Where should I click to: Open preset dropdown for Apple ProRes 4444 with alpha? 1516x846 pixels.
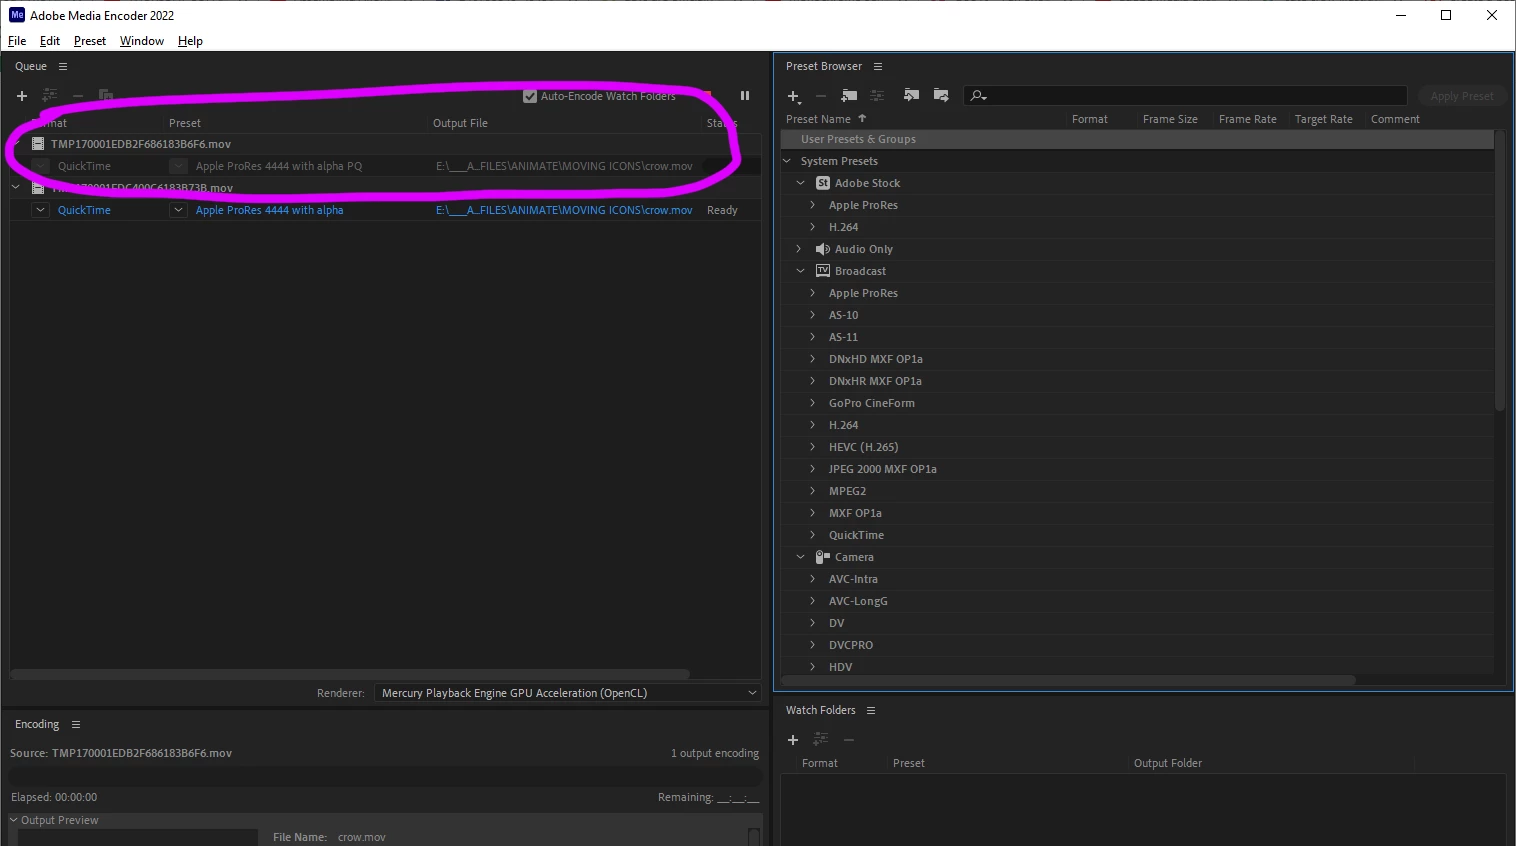(x=178, y=210)
